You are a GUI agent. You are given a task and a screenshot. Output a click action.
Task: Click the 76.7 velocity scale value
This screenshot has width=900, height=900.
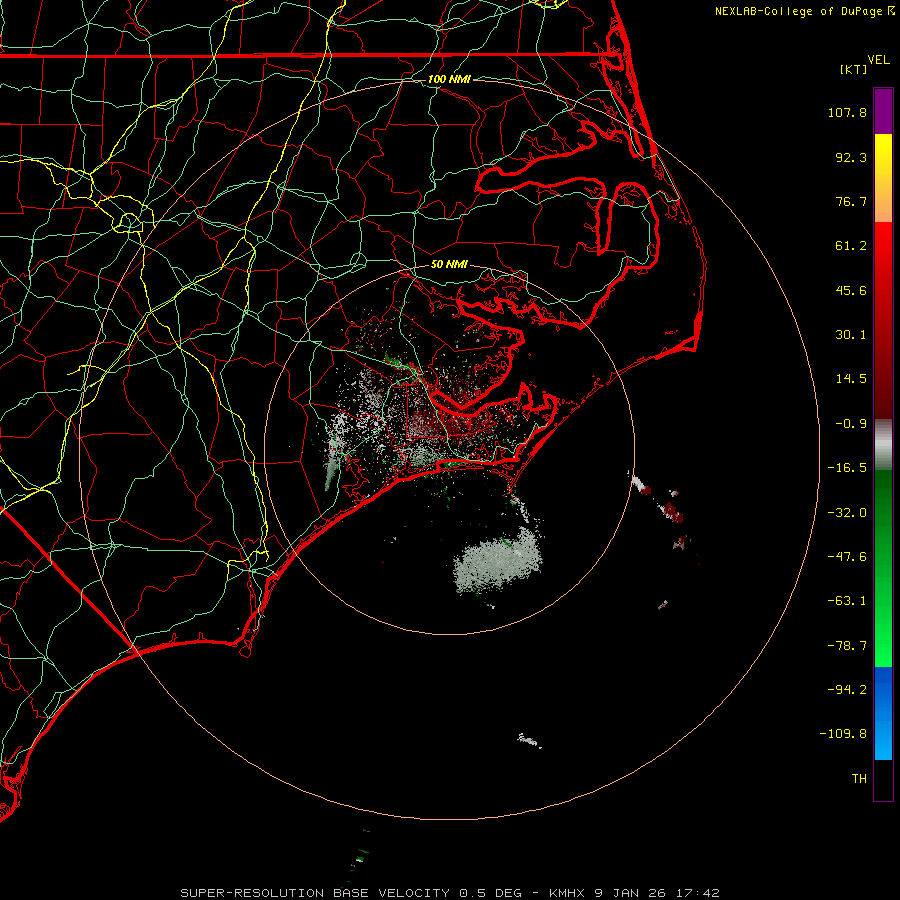tap(851, 201)
